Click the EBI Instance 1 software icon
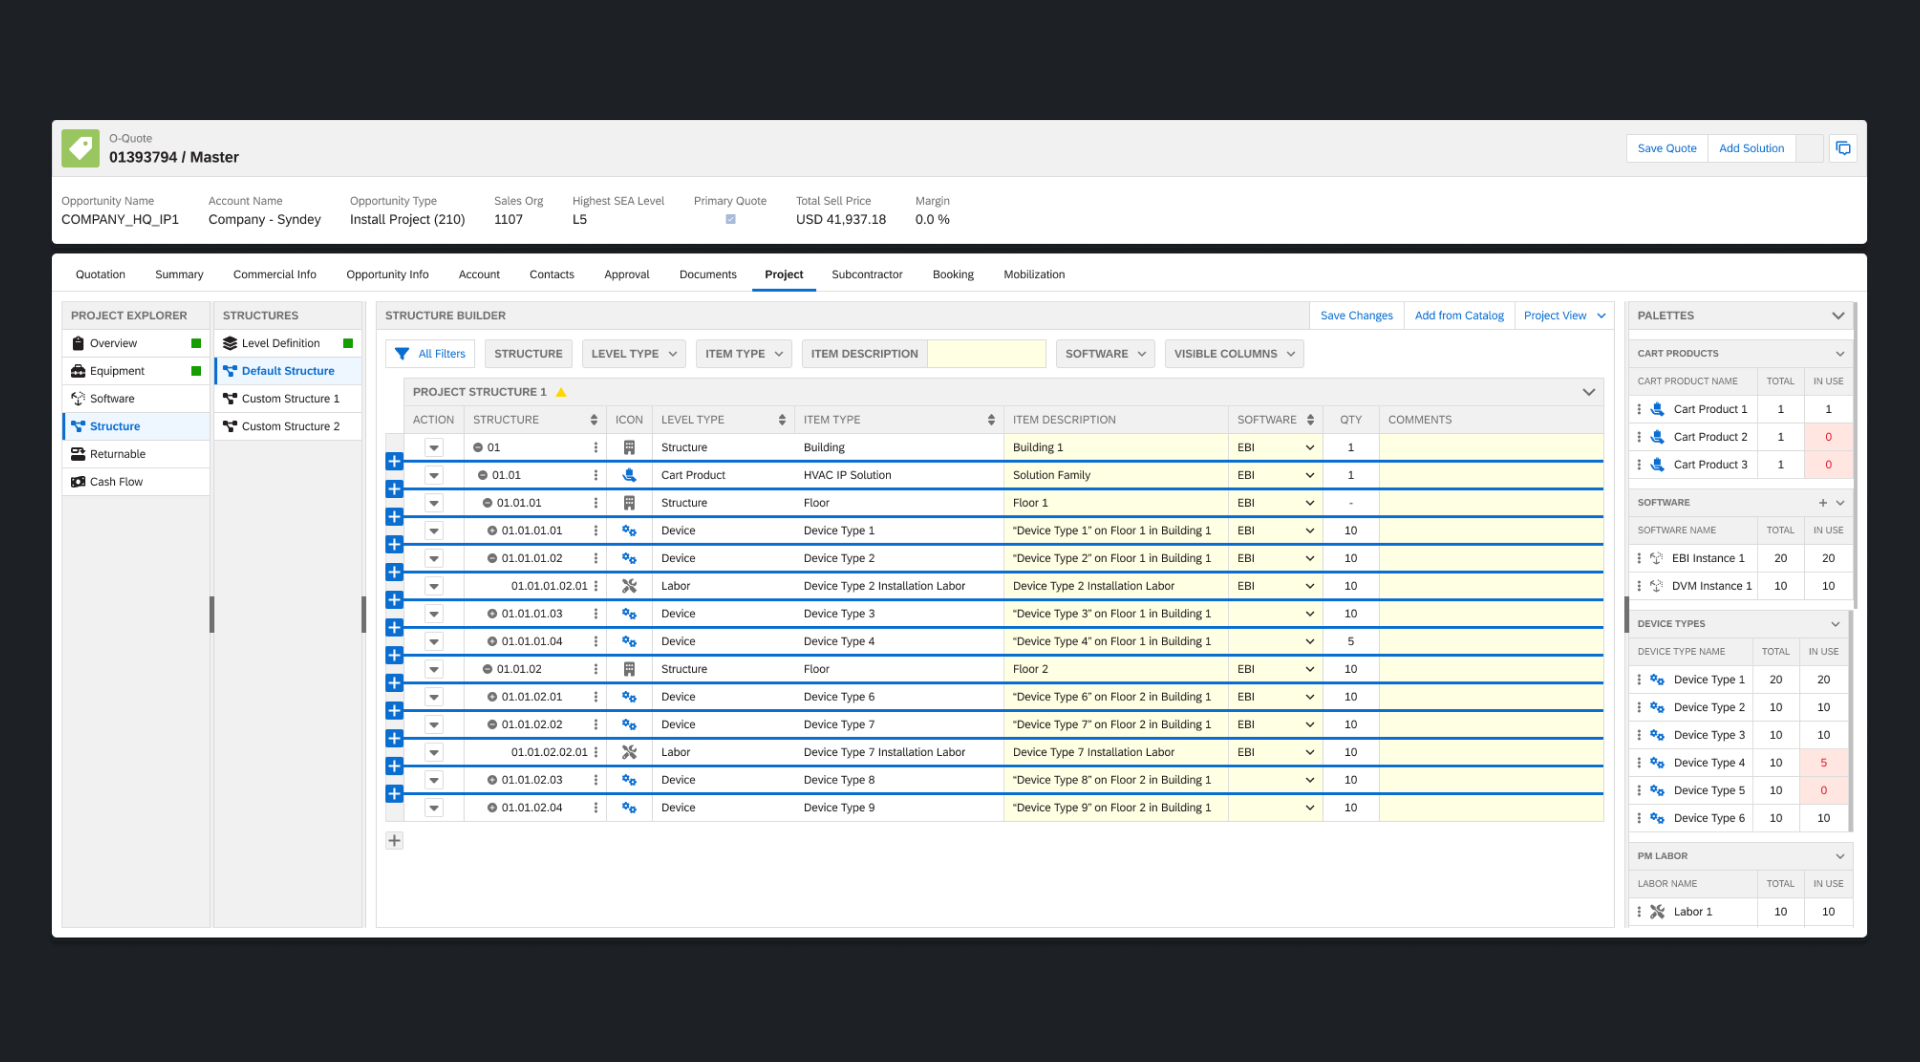Viewport: 1920px width, 1062px height. [1656, 558]
